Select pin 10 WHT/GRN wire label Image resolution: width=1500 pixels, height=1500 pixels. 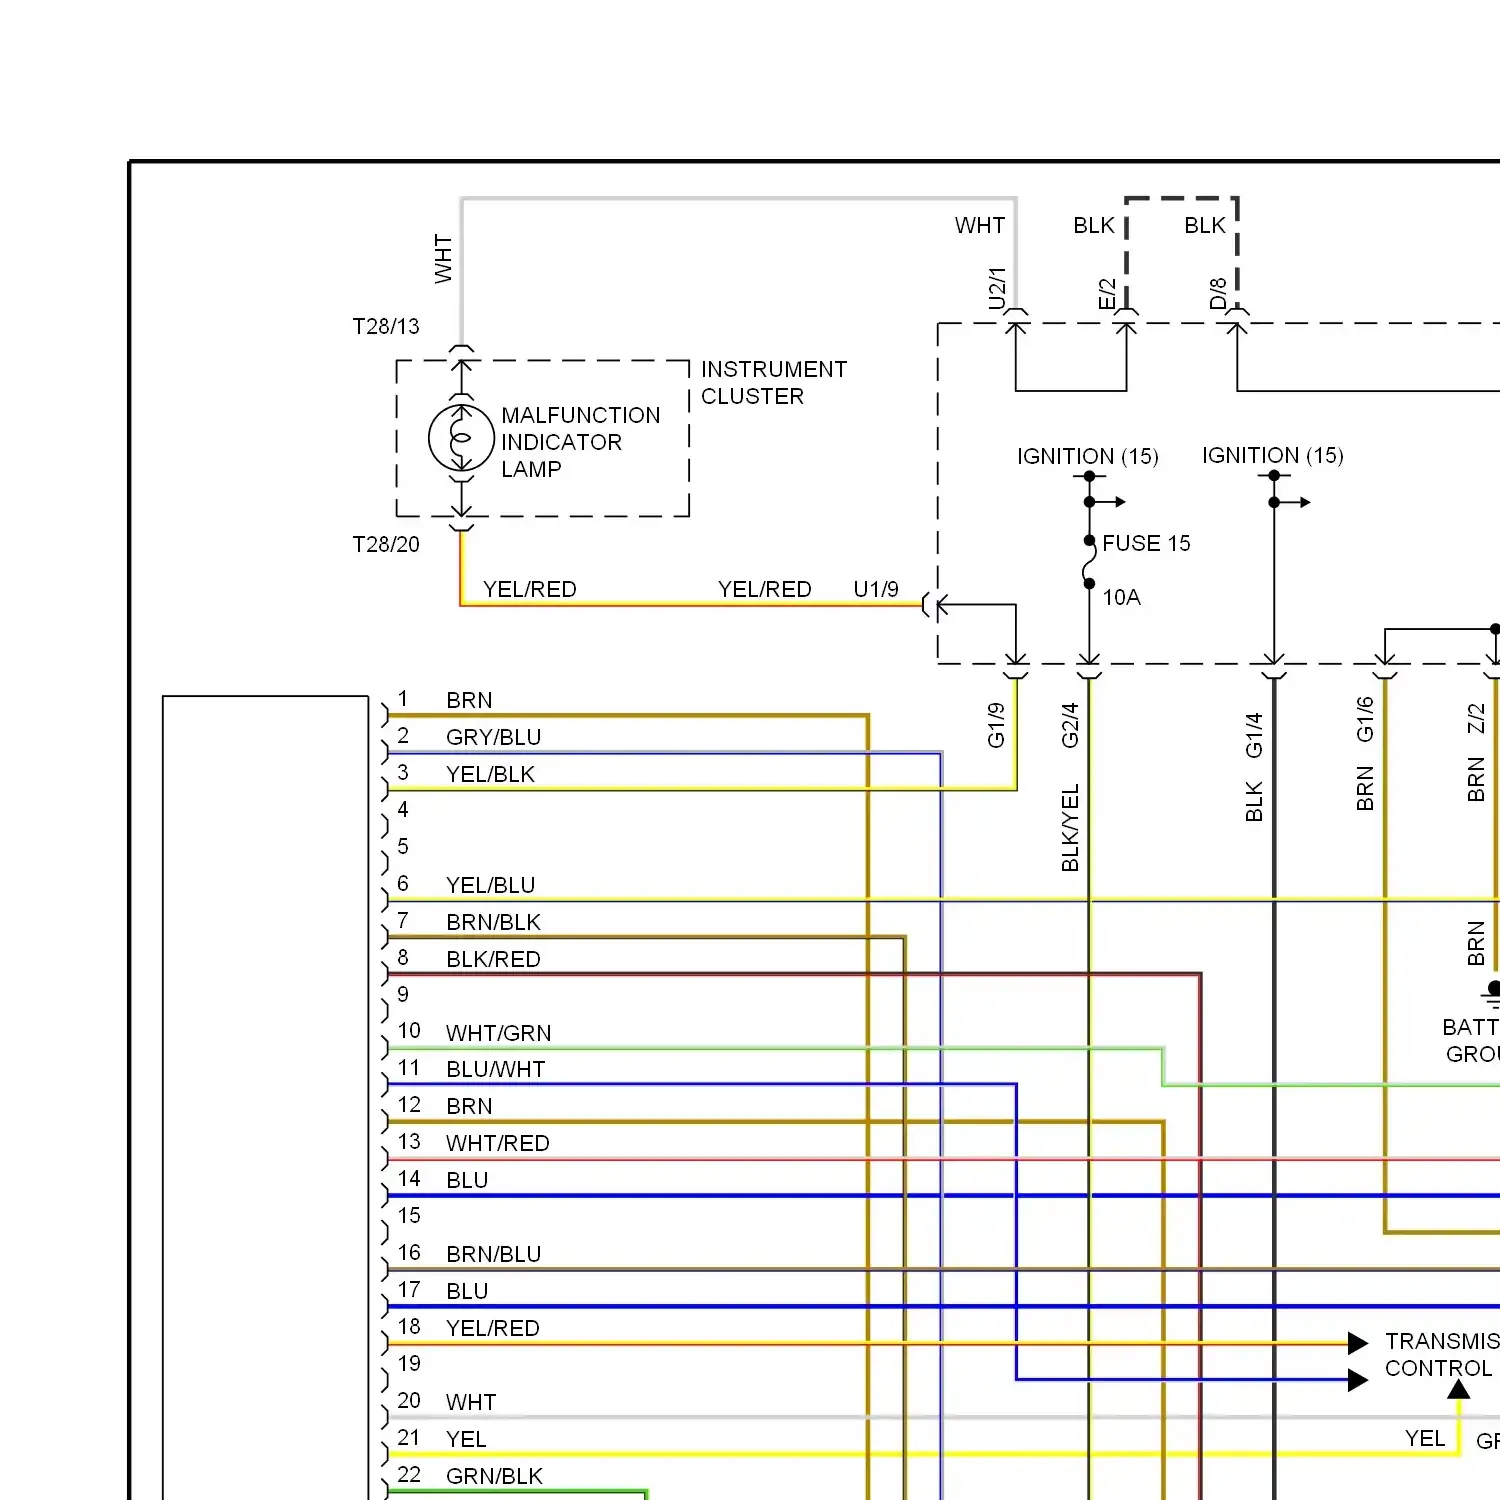coord(498,1033)
